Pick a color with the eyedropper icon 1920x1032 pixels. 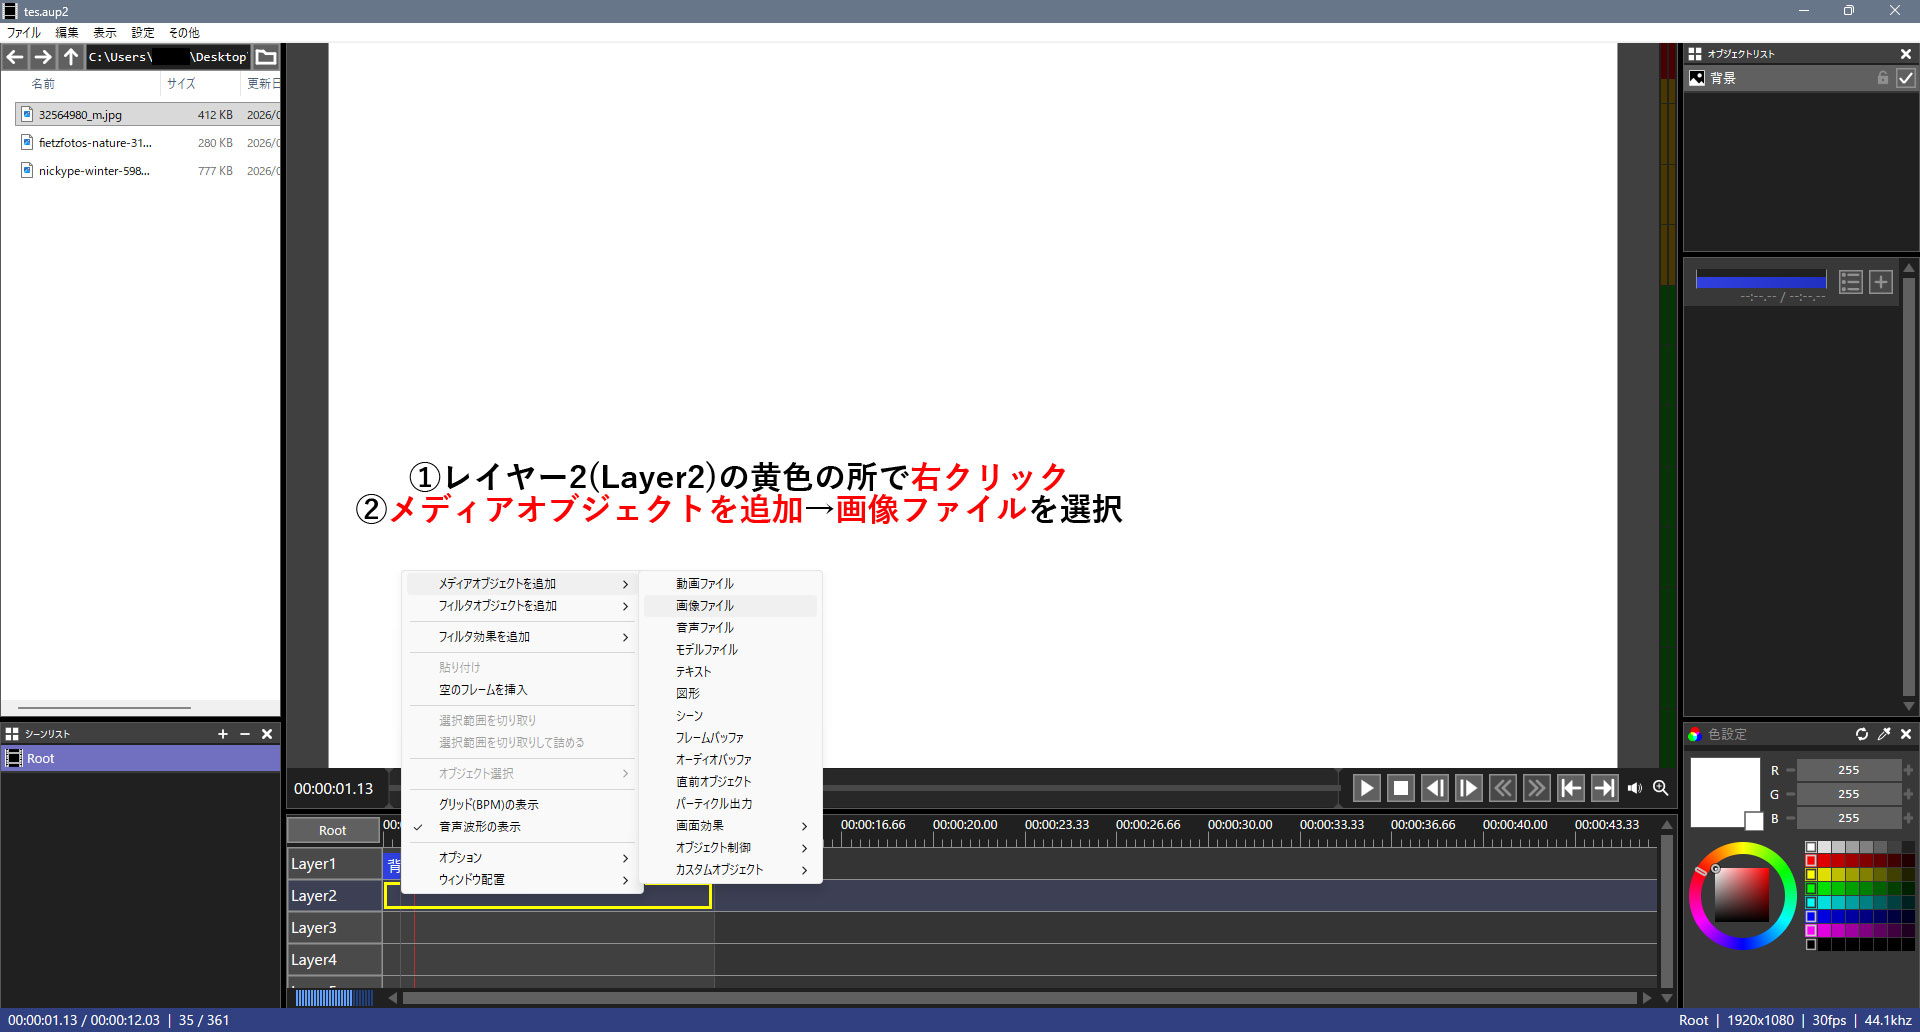coord(1884,734)
